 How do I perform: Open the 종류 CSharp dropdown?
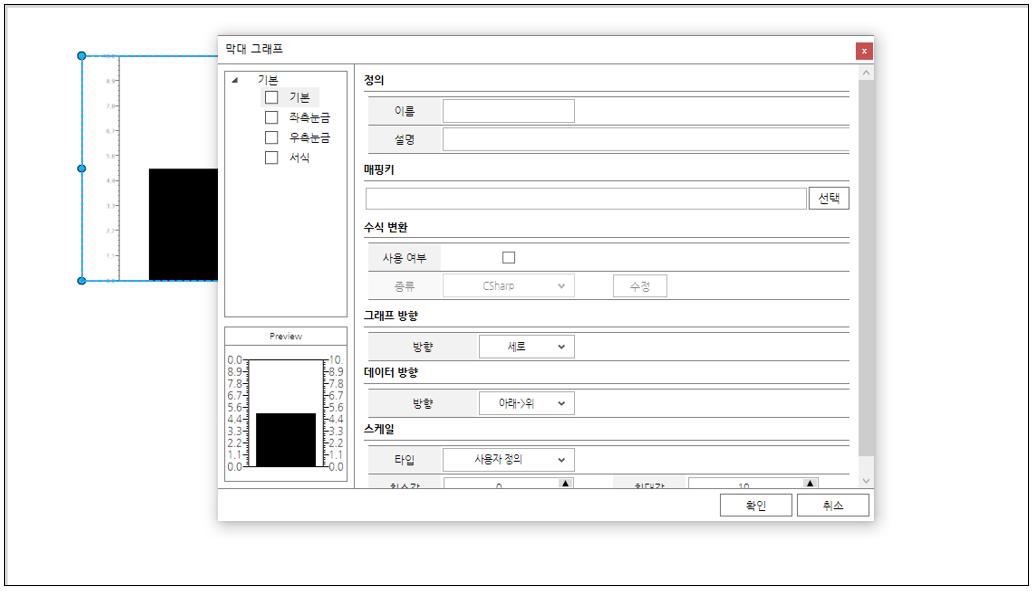[508, 286]
